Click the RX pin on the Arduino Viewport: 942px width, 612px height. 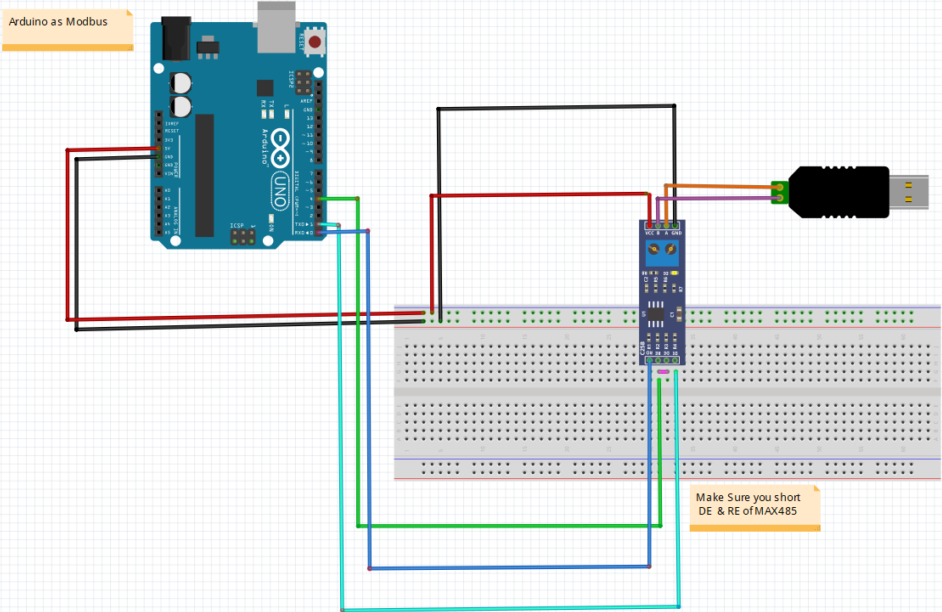point(318,232)
